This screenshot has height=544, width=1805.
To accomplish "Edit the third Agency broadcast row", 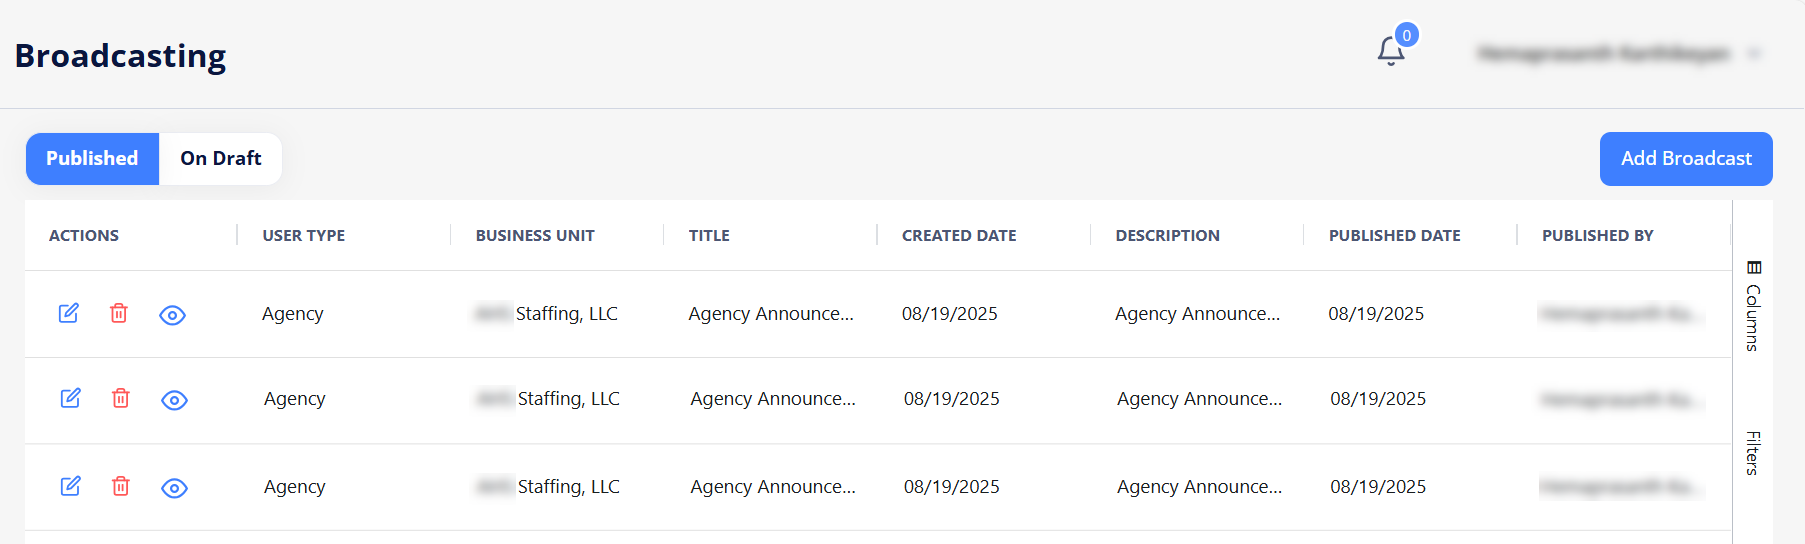I will pos(71,486).
